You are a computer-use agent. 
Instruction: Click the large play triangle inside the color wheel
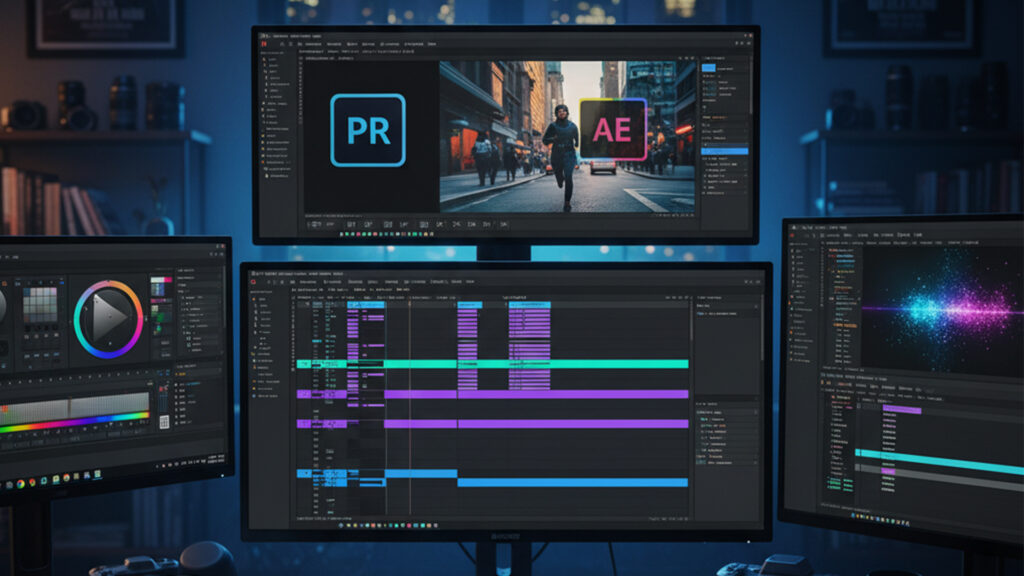point(109,319)
